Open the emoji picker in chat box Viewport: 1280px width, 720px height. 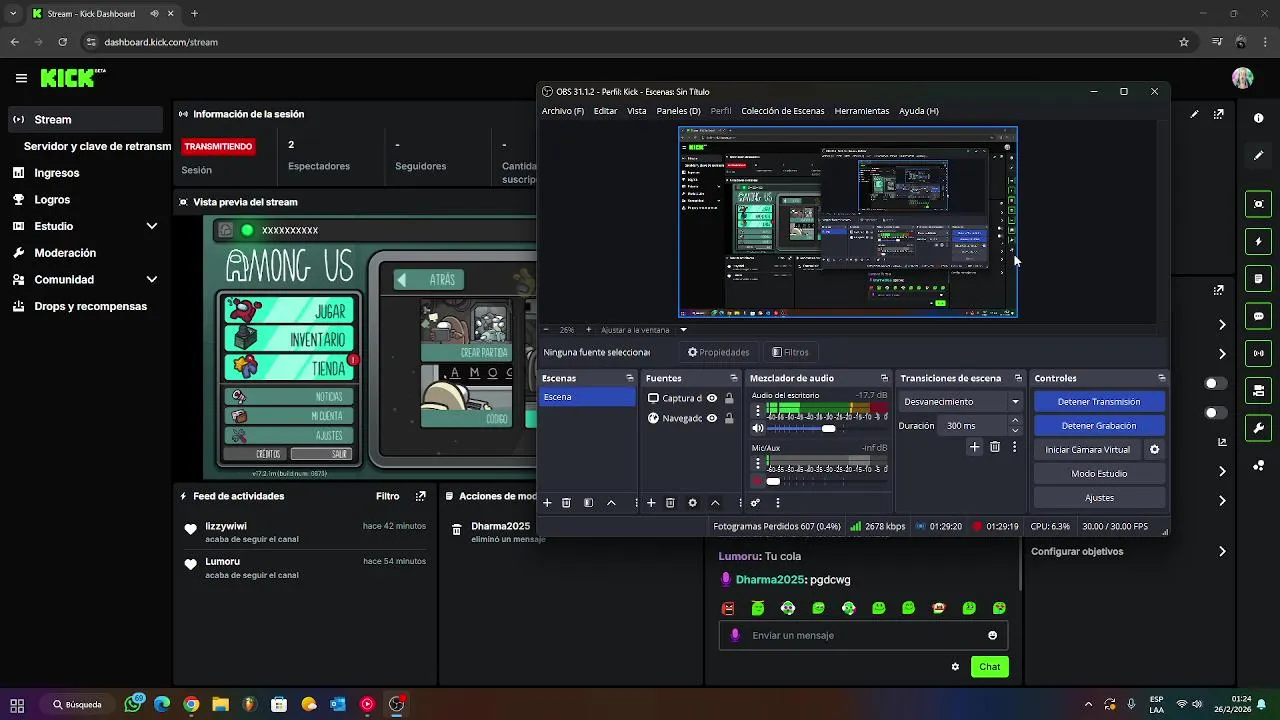(x=992, y=635)
